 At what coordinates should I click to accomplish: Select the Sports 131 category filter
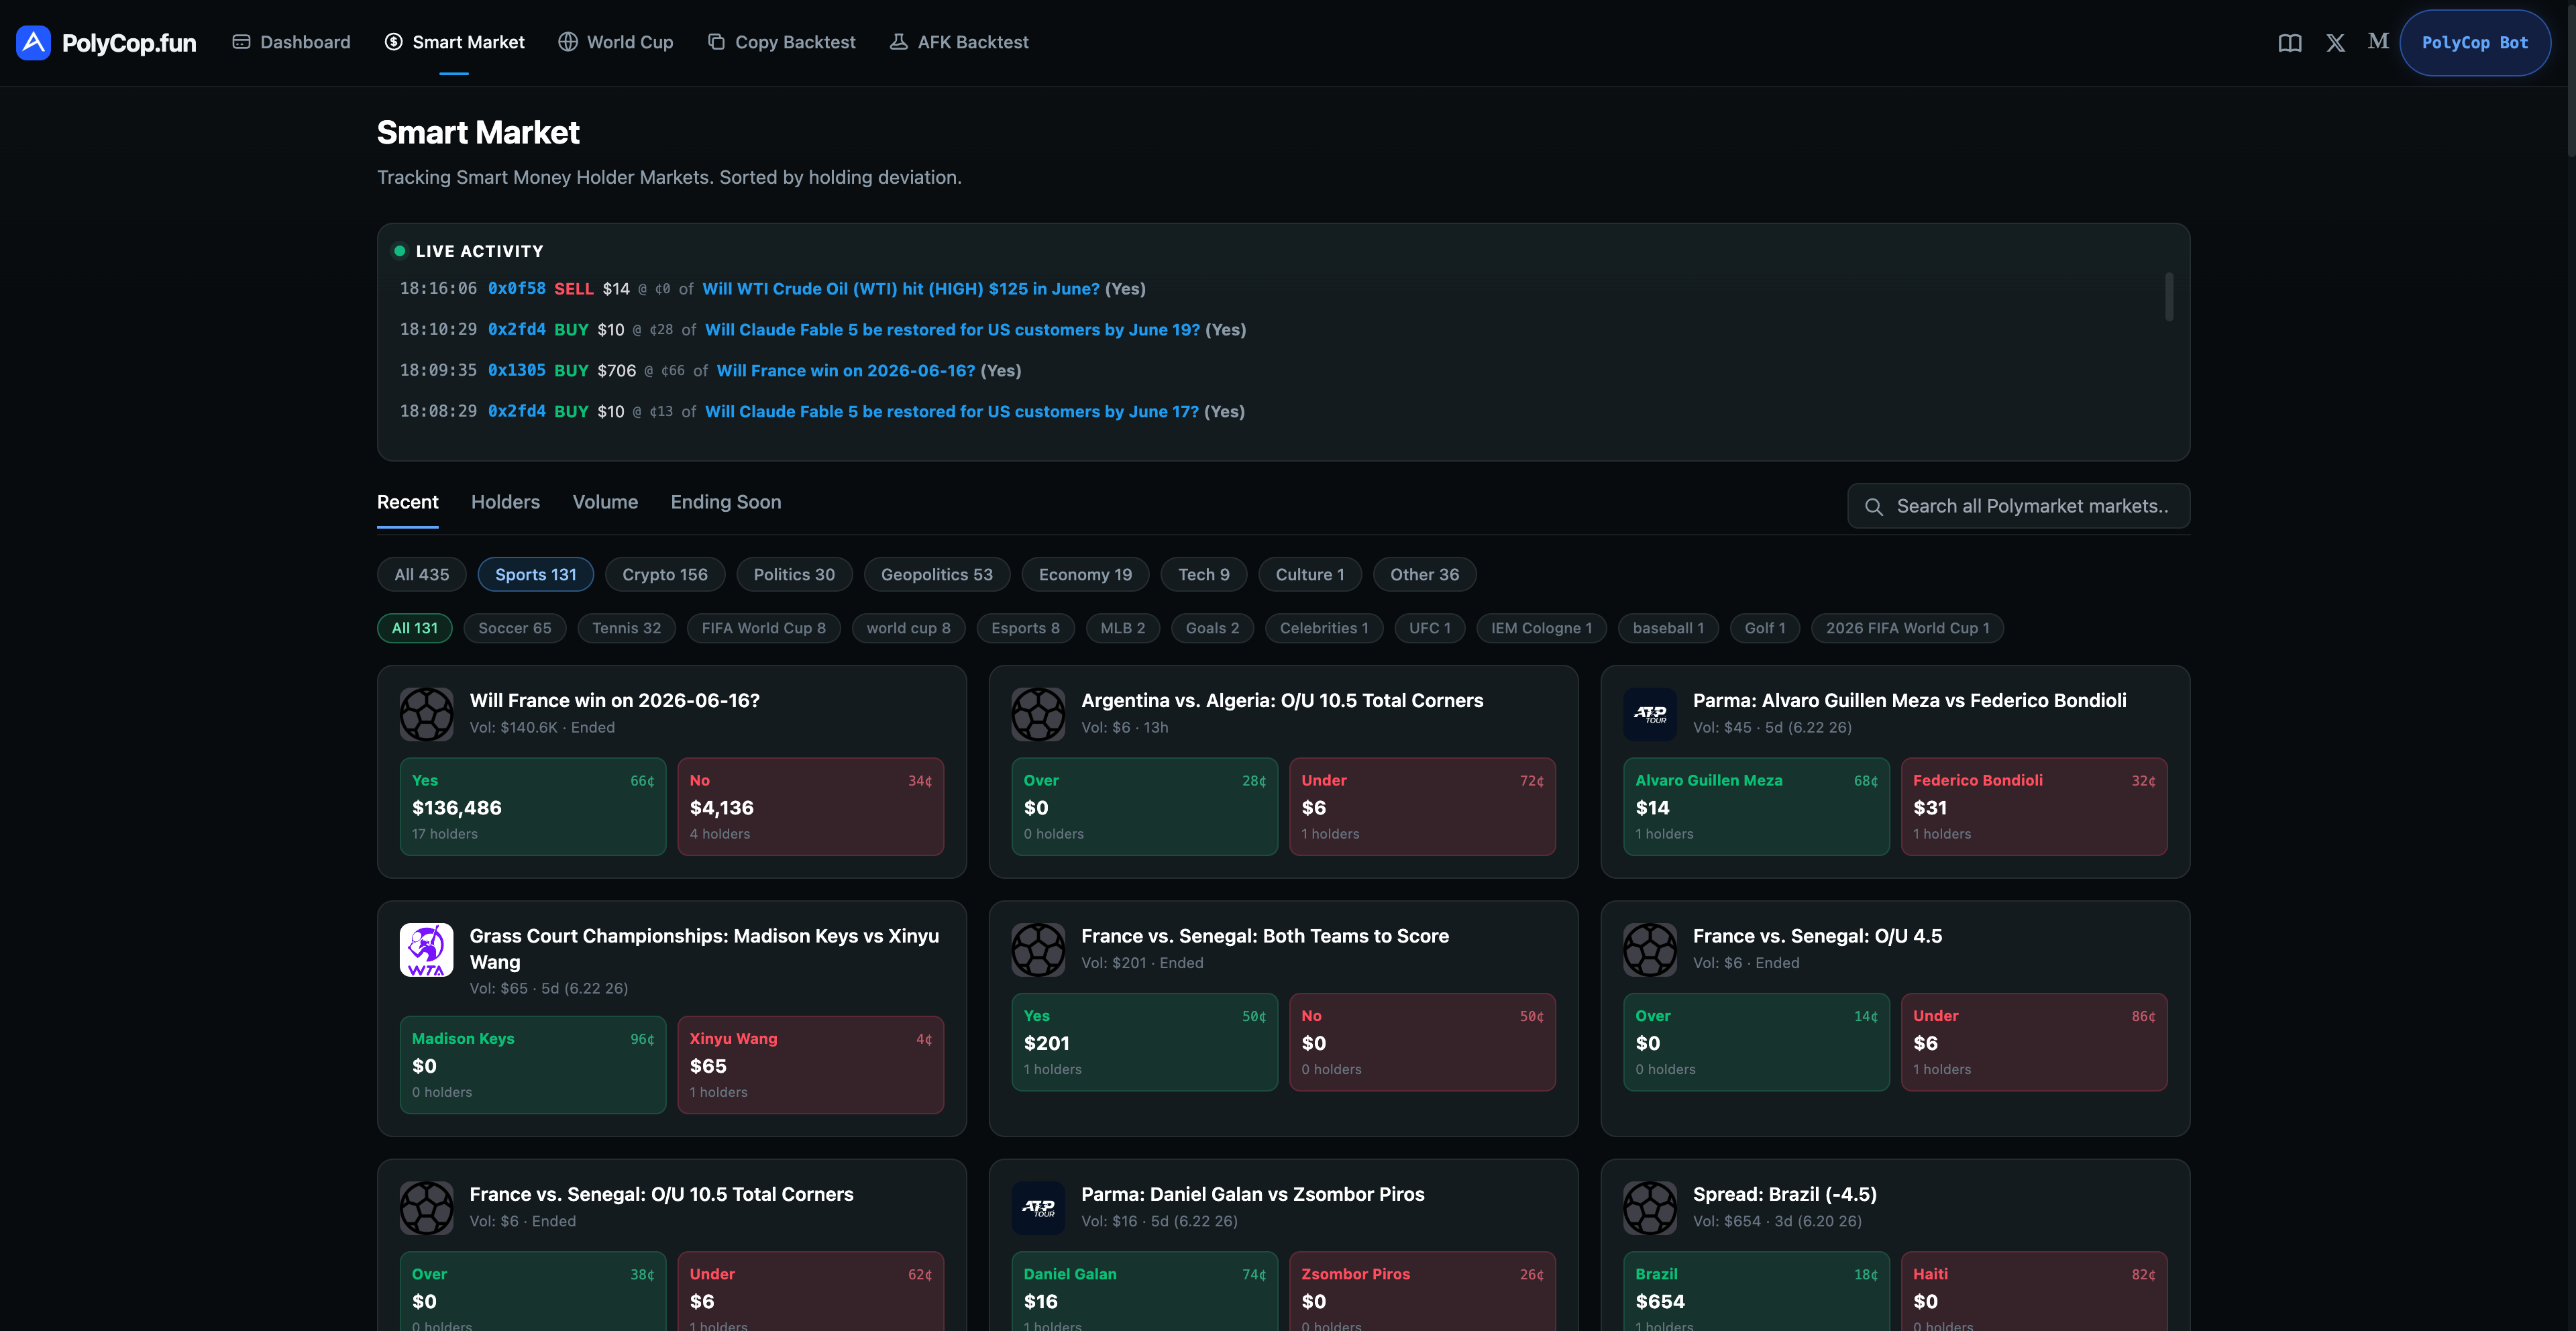535,574
